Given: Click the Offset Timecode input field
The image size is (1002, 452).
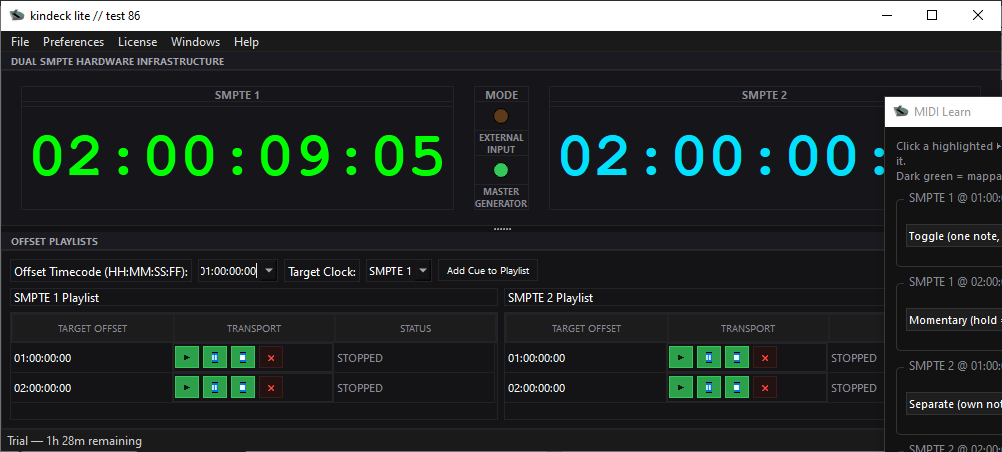Looking at the screenshot, I should tap(230, 271).
